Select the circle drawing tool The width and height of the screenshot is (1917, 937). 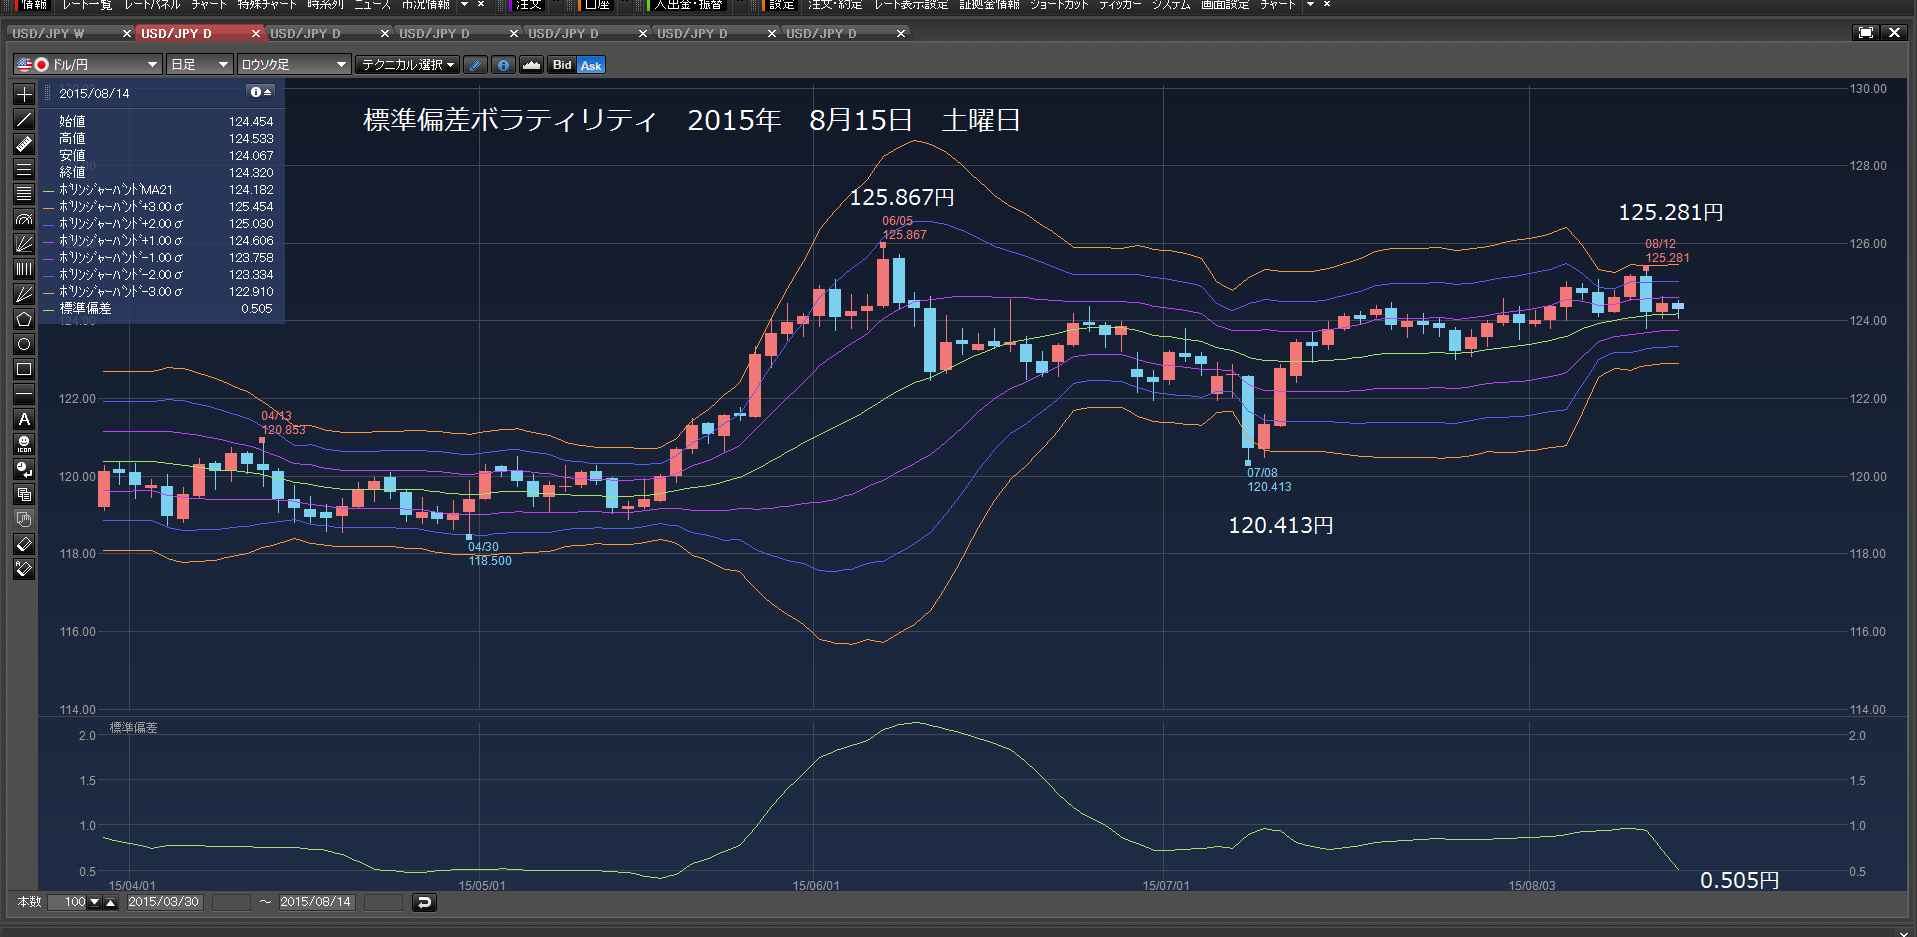(x=24, y=344)
